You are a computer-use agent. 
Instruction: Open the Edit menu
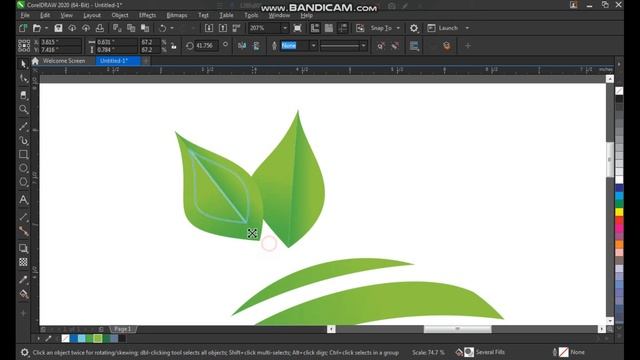pos(45,15)
